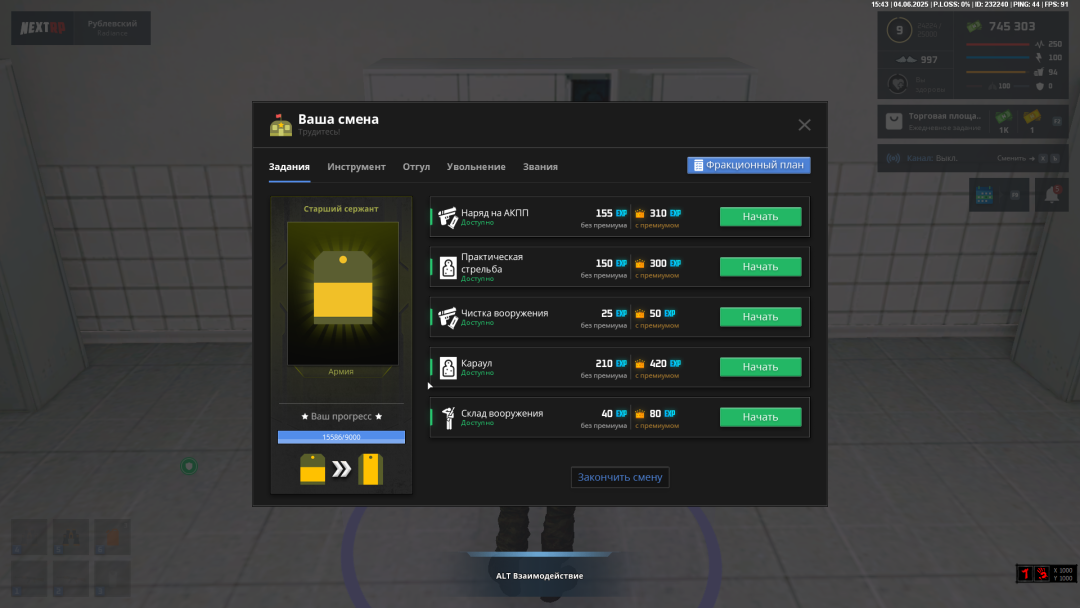Click Сменить to change the channel
Screen dimensions: 1080x608
tap(1011, 158)
